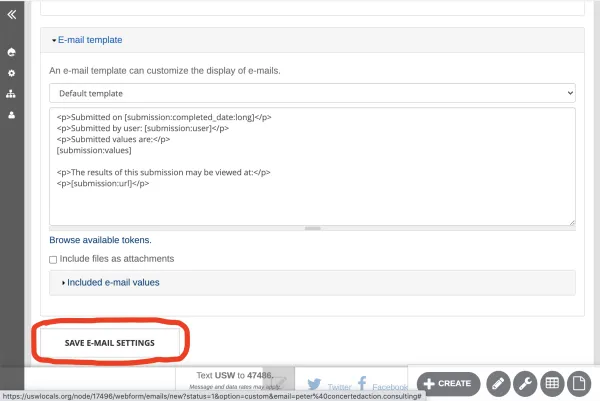Image resolution: width=600 pixels, height=401 pixels.
Task: Click the 'Submitted on' date token line
Action: click(x=164, y=117)
